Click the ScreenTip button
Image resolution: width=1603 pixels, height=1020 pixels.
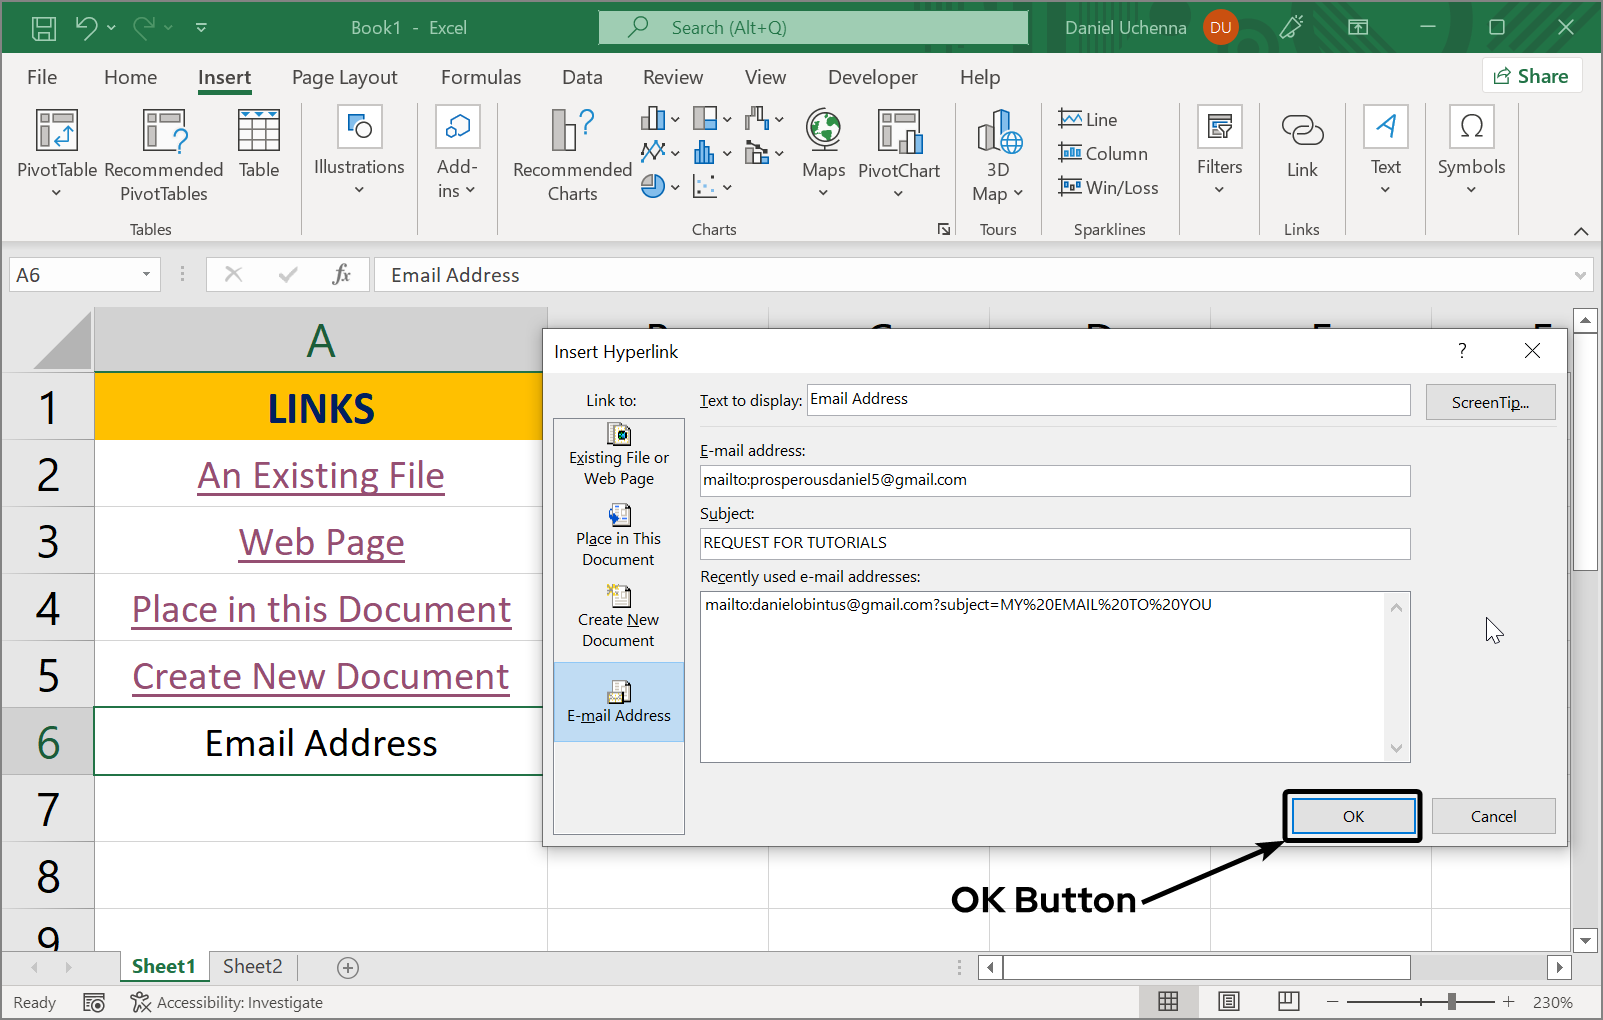tap(1489, 402)
